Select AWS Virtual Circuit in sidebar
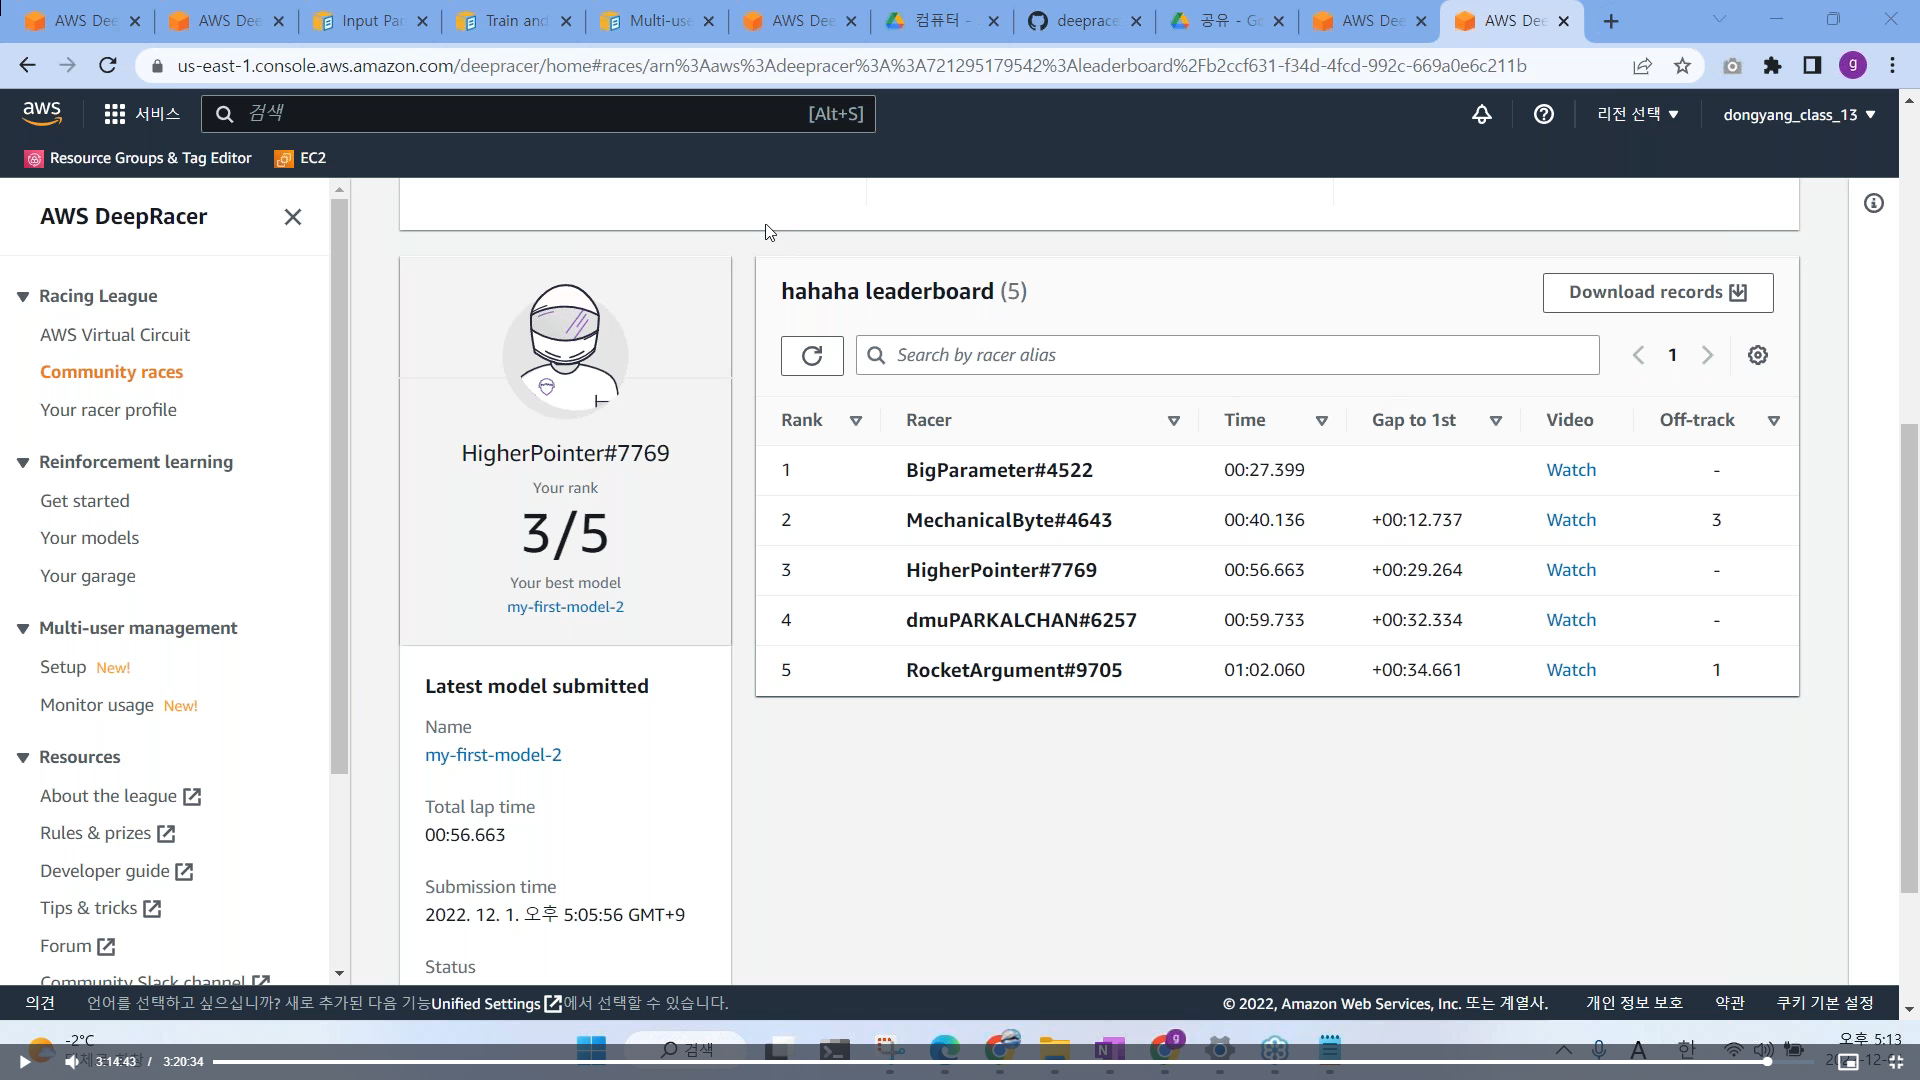The image size is (1920, 1080). coord(115,335)
